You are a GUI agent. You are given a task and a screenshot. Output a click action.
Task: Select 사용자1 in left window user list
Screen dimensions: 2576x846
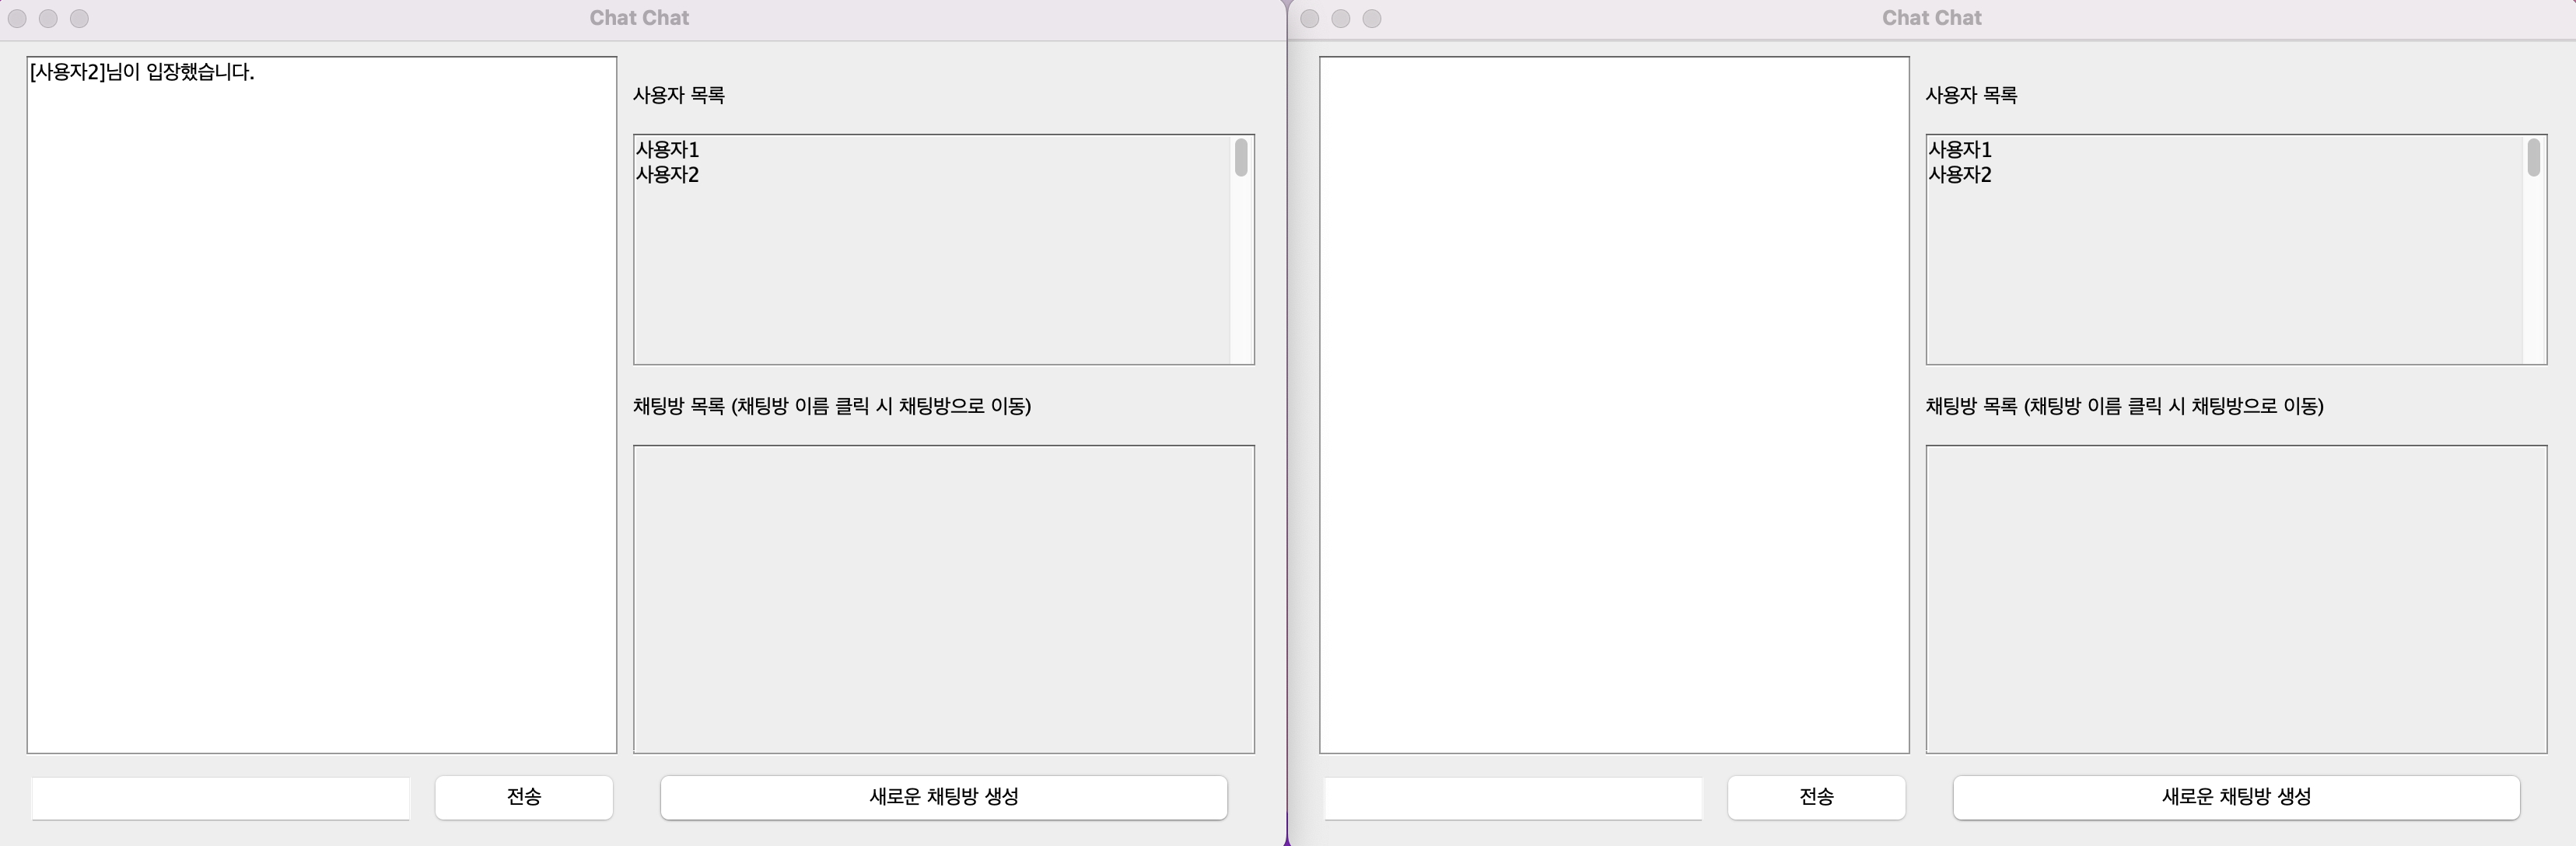point(668,150)
